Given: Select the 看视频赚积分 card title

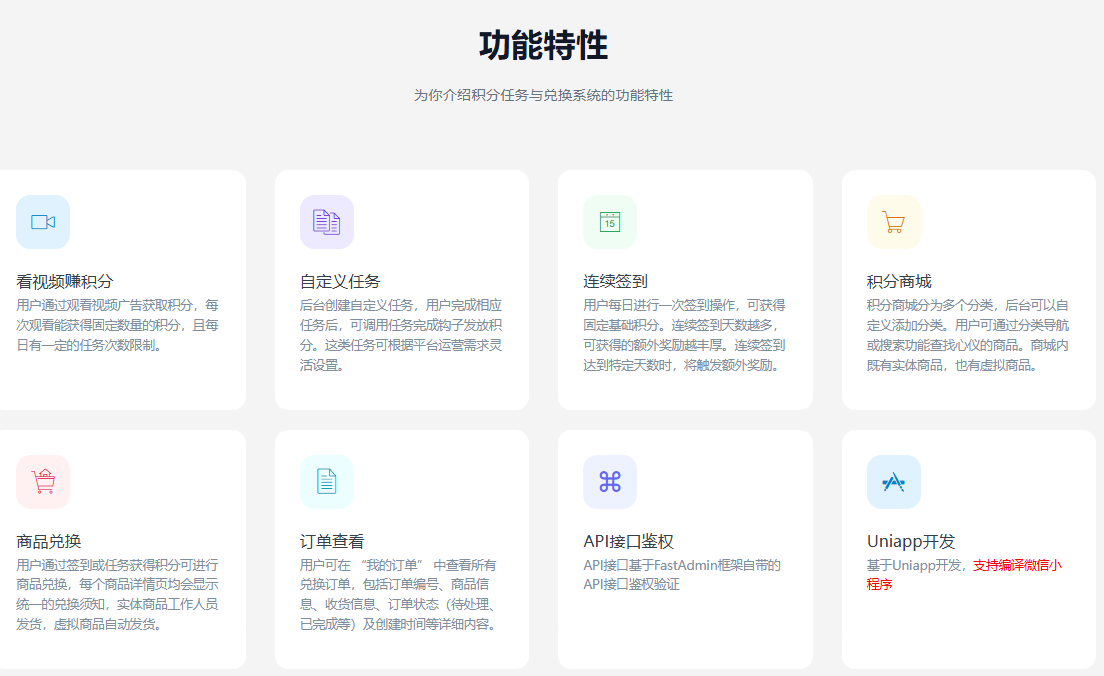Looking at the screenshot, I should click(x=65, y=282).
